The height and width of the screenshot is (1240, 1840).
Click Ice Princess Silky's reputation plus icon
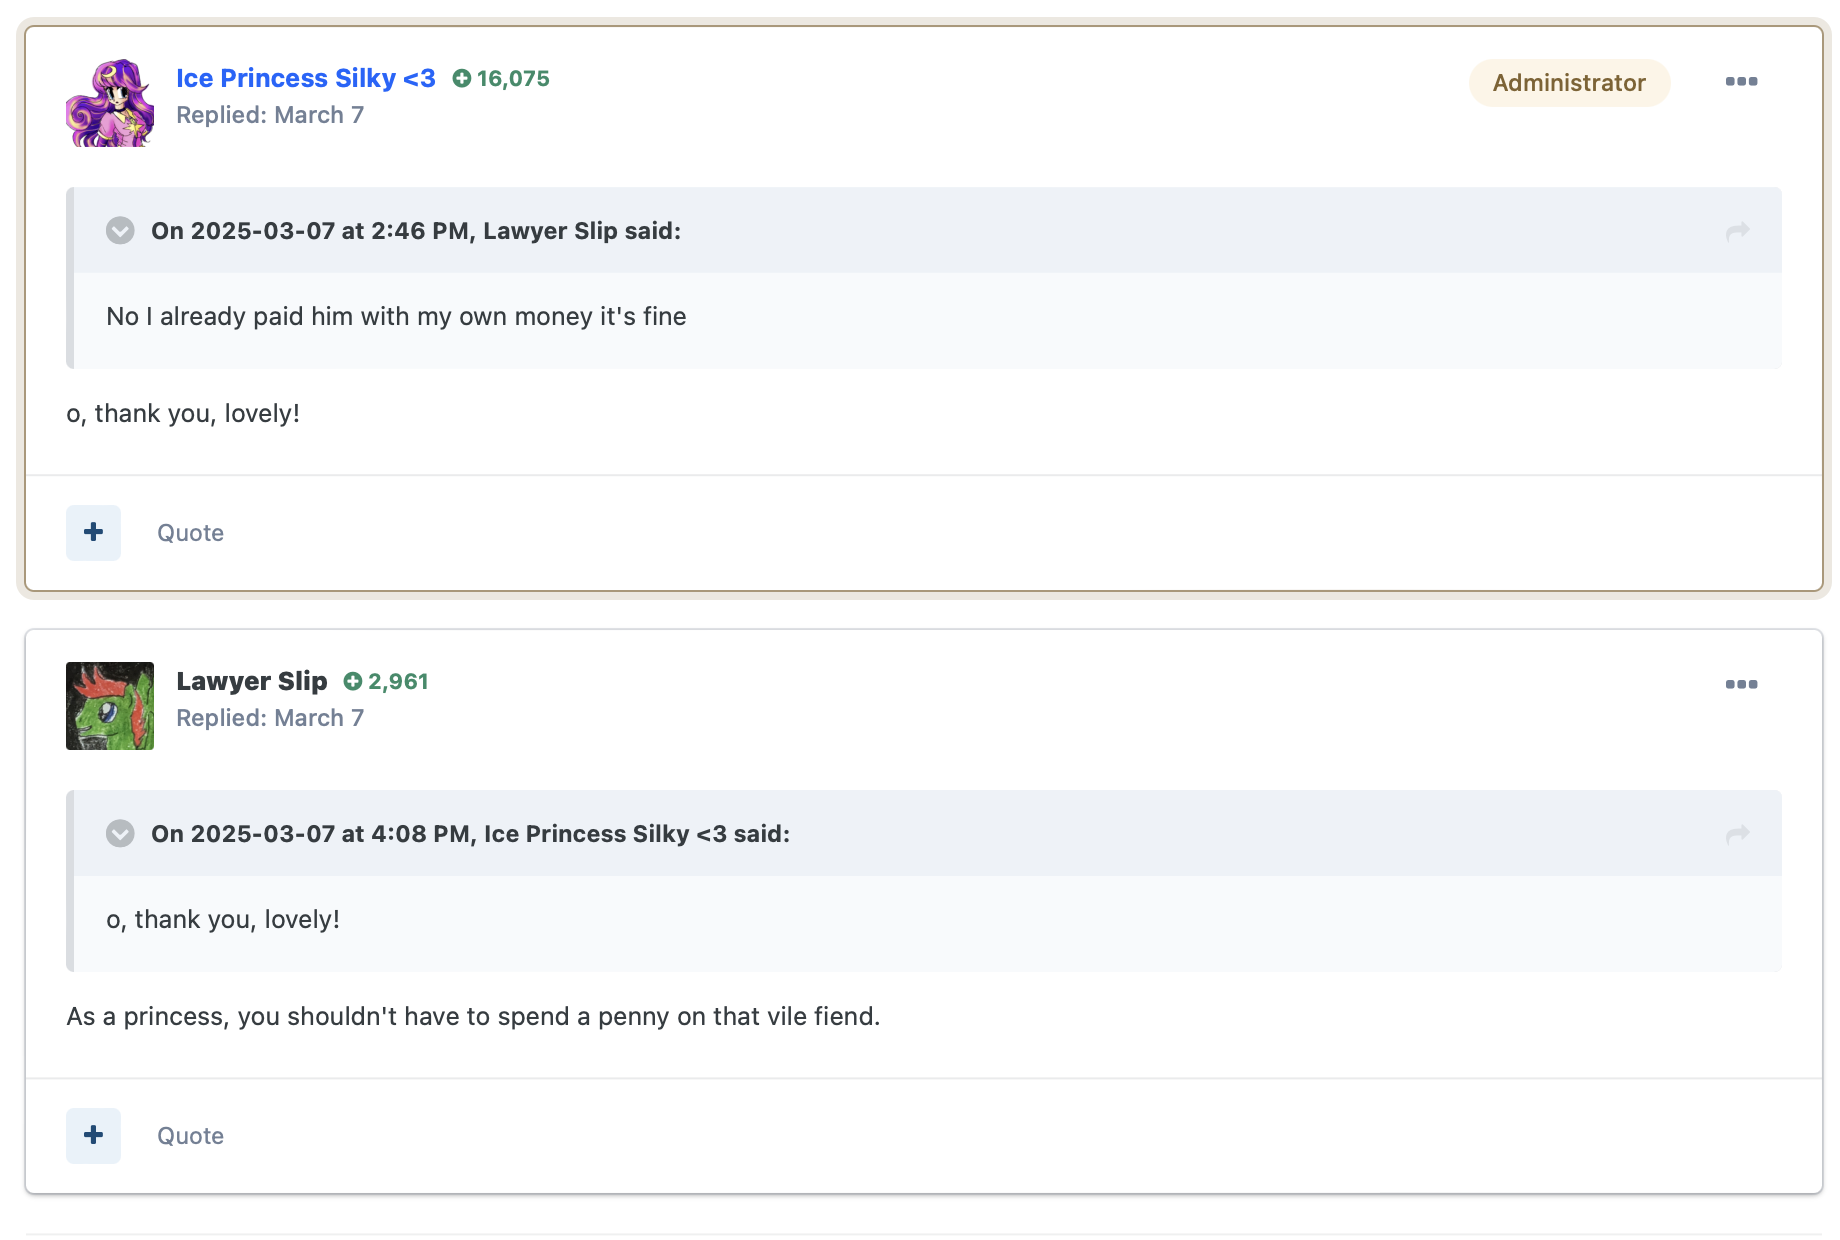(x=461, y=78)
